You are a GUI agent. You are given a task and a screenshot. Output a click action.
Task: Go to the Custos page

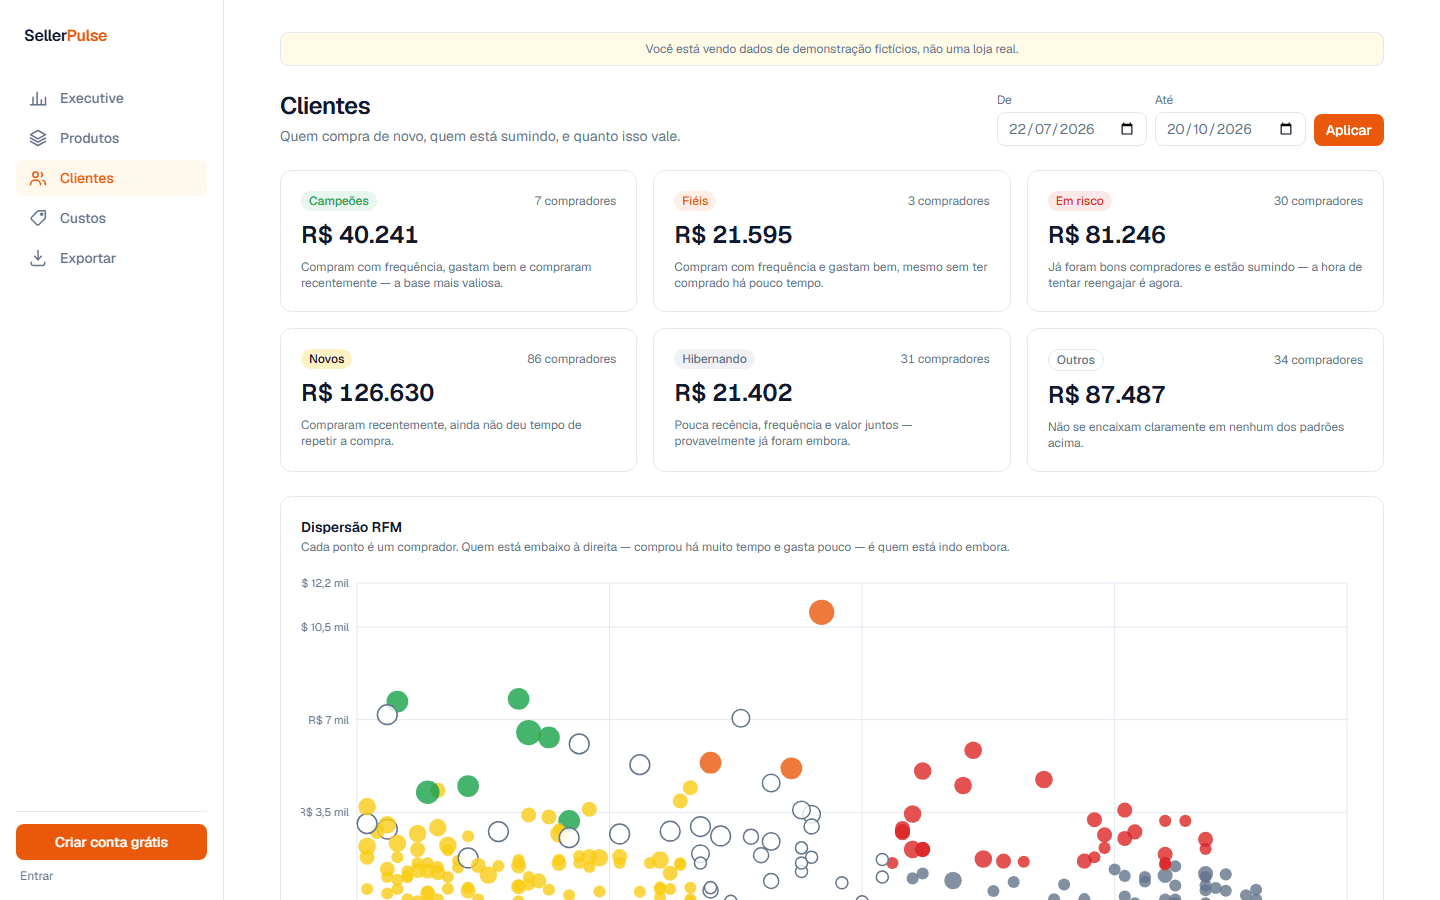tap(111, 218)
